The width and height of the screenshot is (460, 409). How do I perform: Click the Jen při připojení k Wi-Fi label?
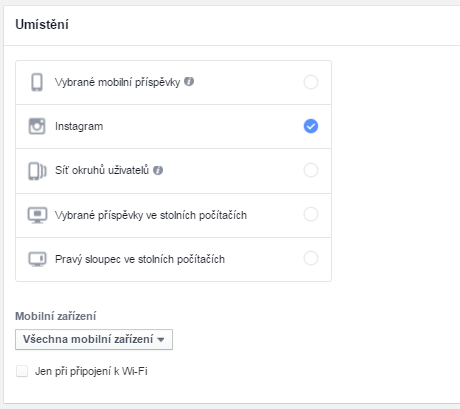pyautogui.click(x=91, y=371)
